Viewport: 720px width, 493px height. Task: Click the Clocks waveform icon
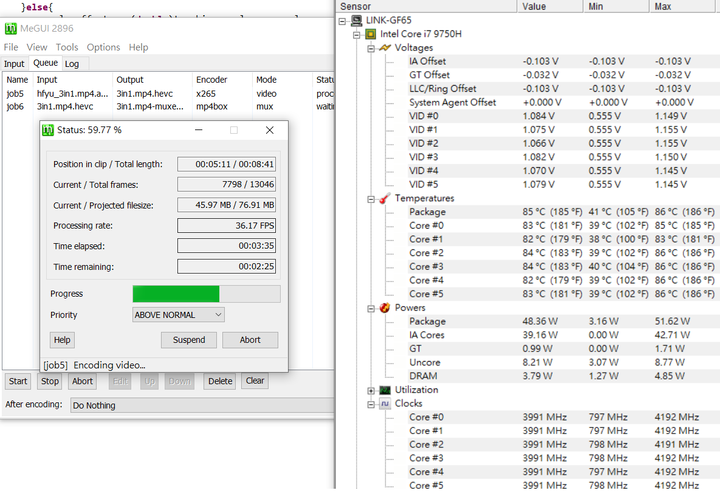pyautogui.click(x=385, y=404)
